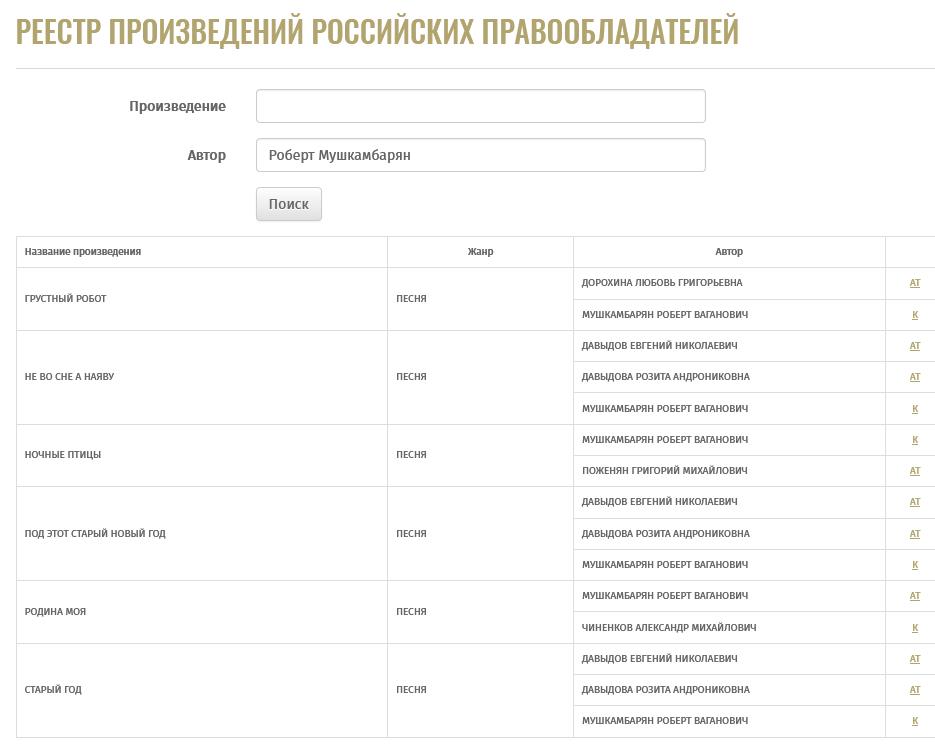Viewport: 935px width, 747px height.
Task: Open K link for Мушкамбарян in Грустный робот
Action: (915, 315)
